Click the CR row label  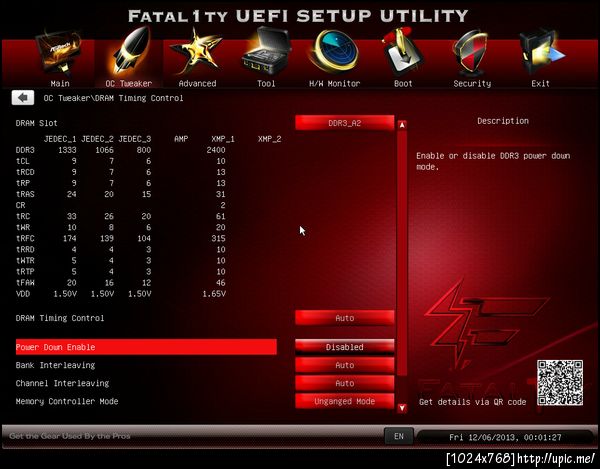click(20, 205)
